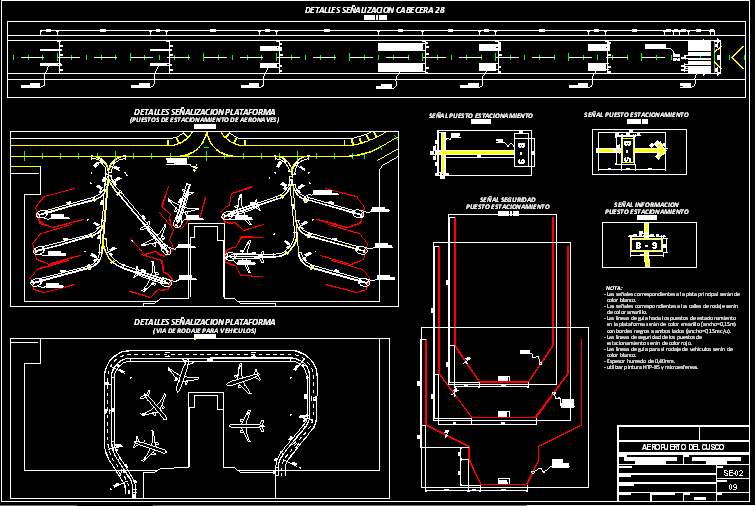
Task: Select the SE-02 sheet code cell
Action: (733, 471)
